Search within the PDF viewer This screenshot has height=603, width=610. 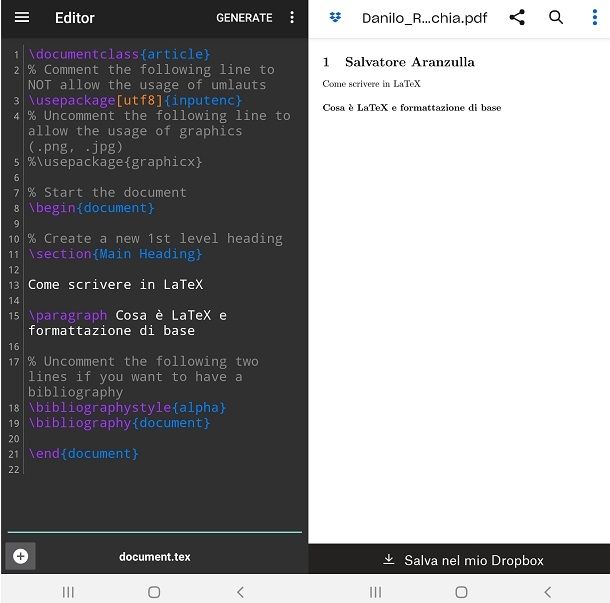[556, 17]
